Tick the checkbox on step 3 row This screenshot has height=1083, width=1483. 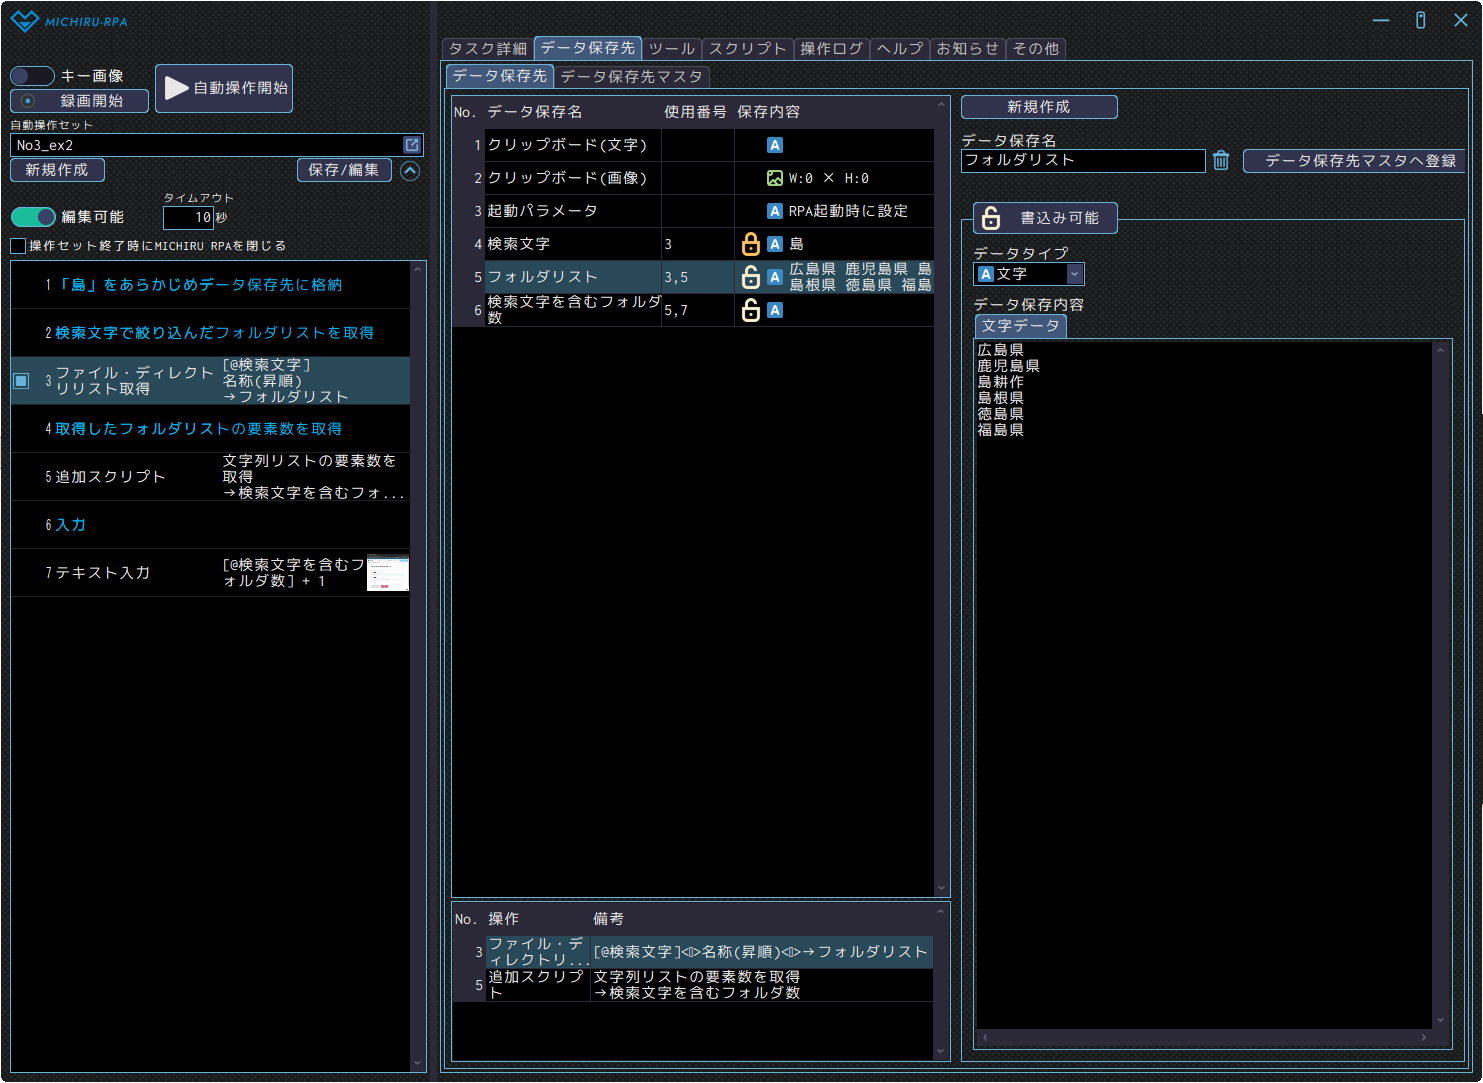[21, 381]
